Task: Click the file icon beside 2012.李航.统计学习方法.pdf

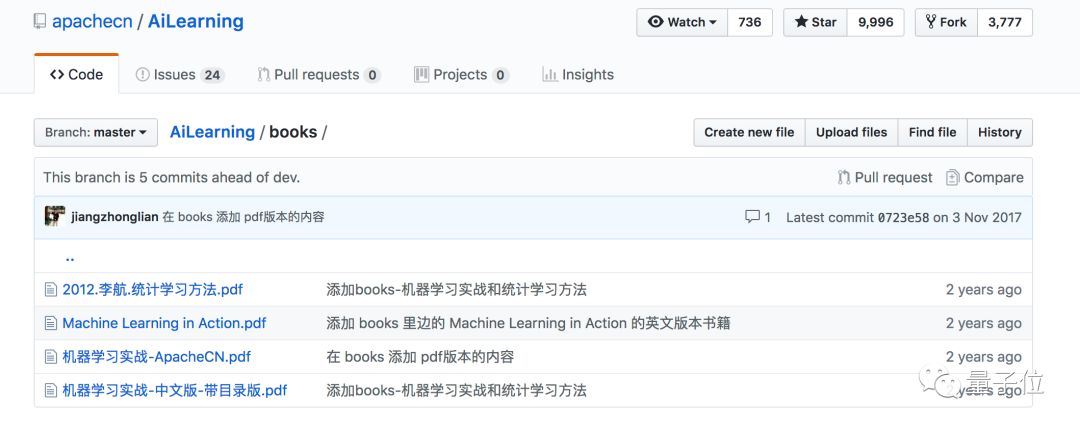Action: [51, 290]
